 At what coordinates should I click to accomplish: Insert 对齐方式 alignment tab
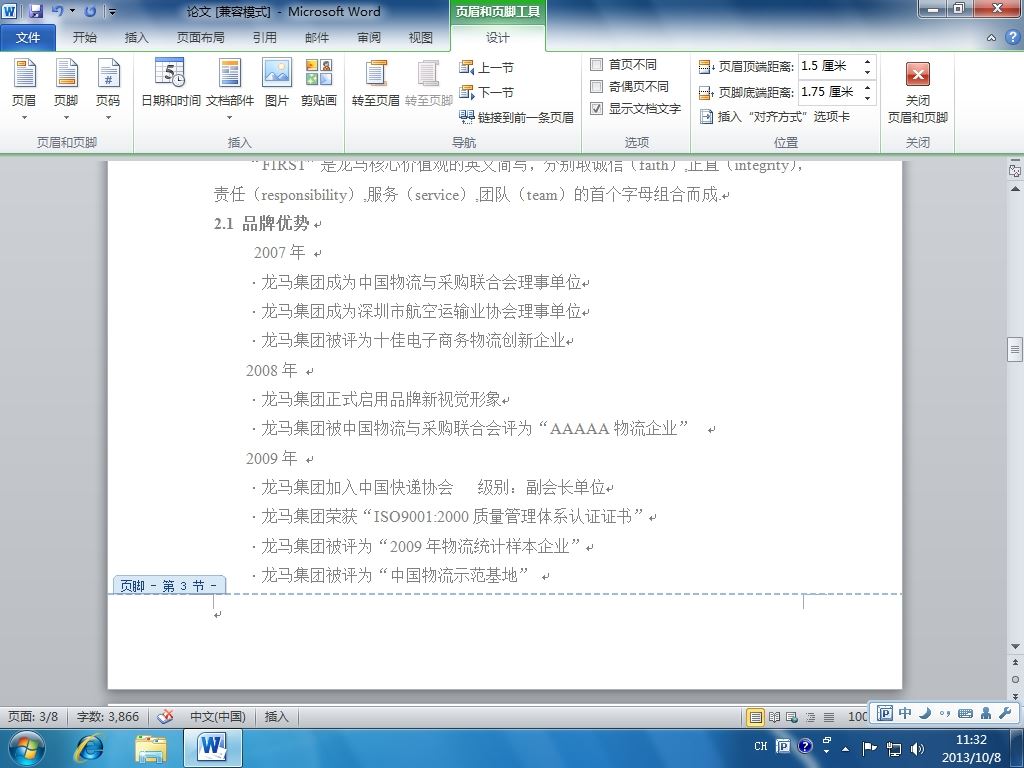click(775, 117)
